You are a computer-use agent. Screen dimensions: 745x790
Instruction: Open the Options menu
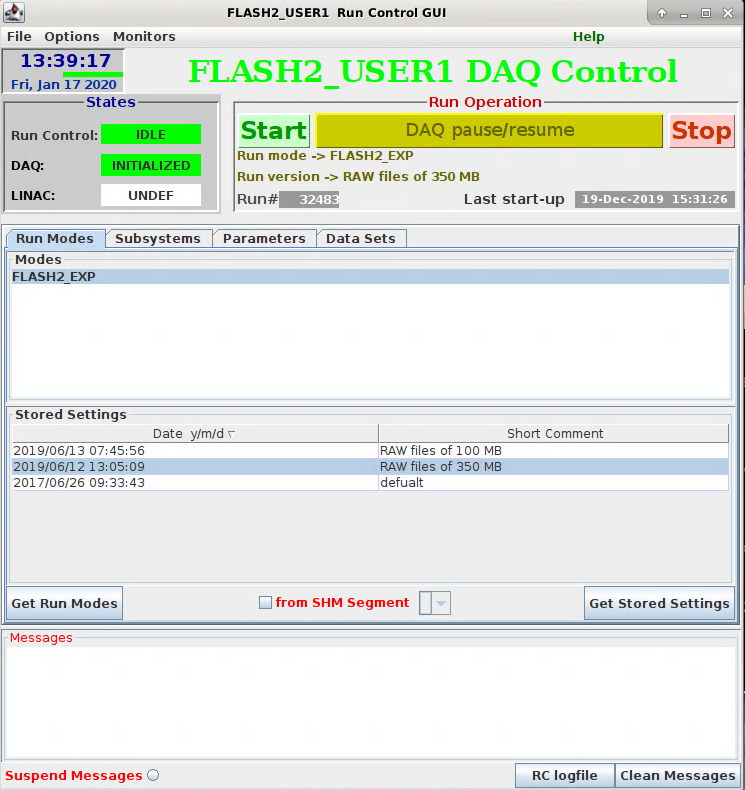tap(72, 36)
